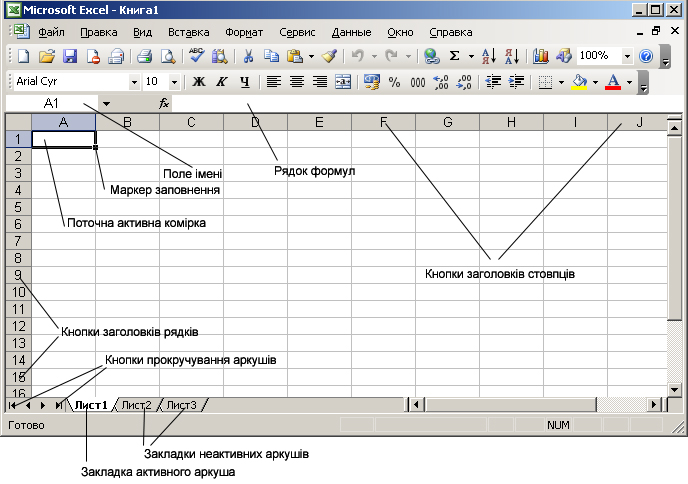Jump to first sheet with tab scroll button

coord(12,405)
